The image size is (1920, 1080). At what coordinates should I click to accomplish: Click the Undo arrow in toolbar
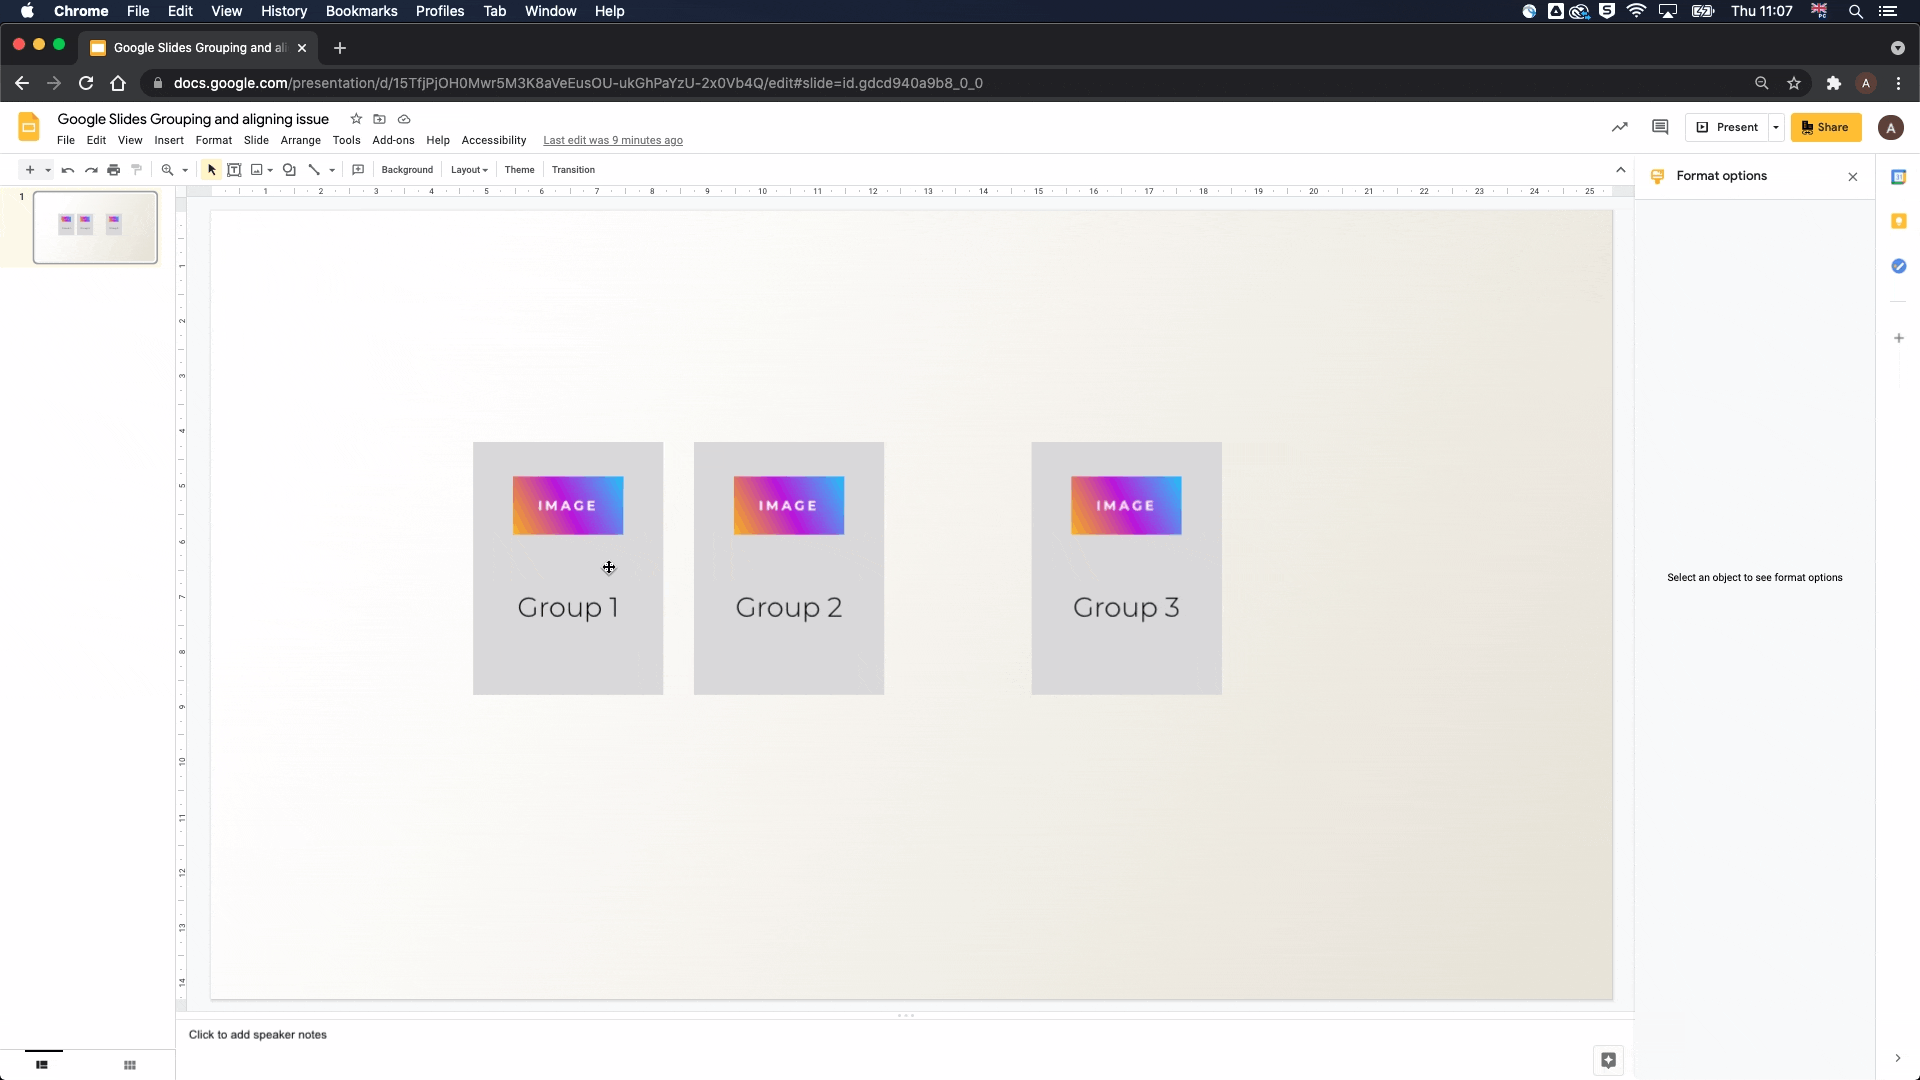[68, 170]
